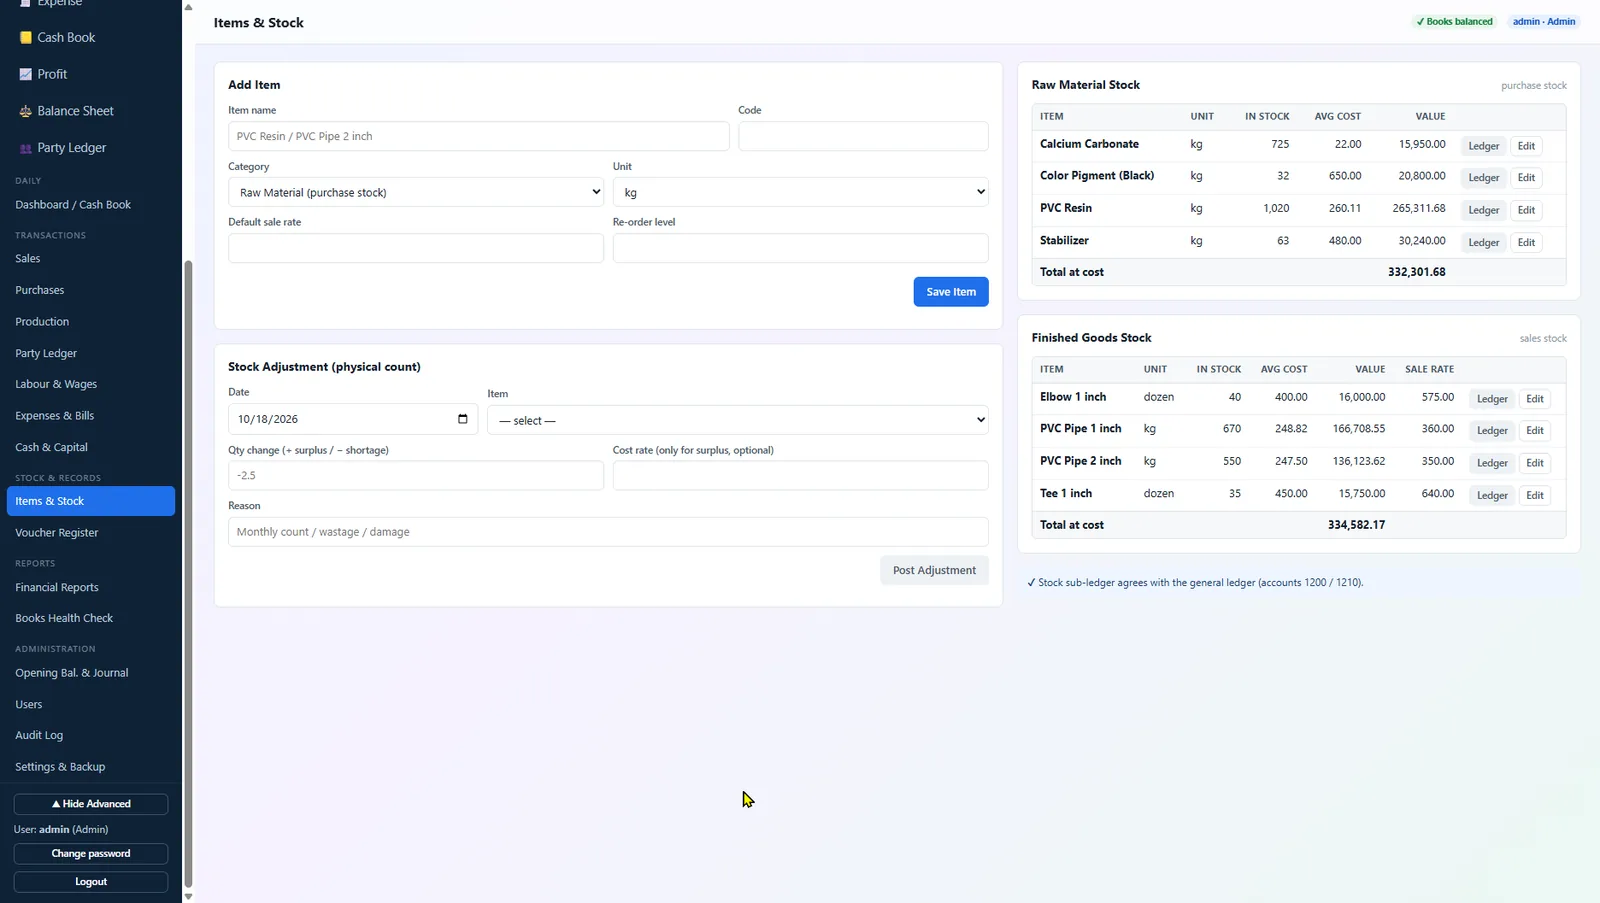Click the Party Ledger people icon

point(26,148)
